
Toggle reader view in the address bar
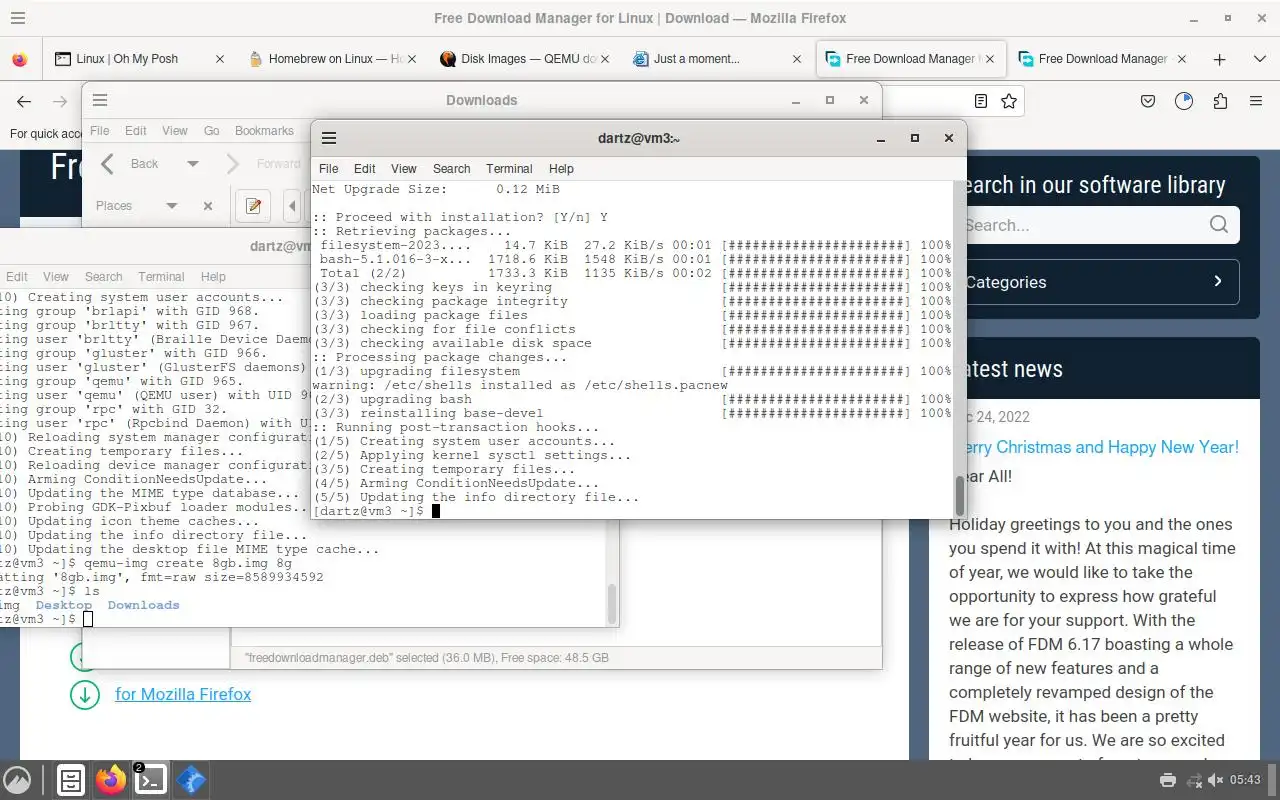click(x=981, y=101)
